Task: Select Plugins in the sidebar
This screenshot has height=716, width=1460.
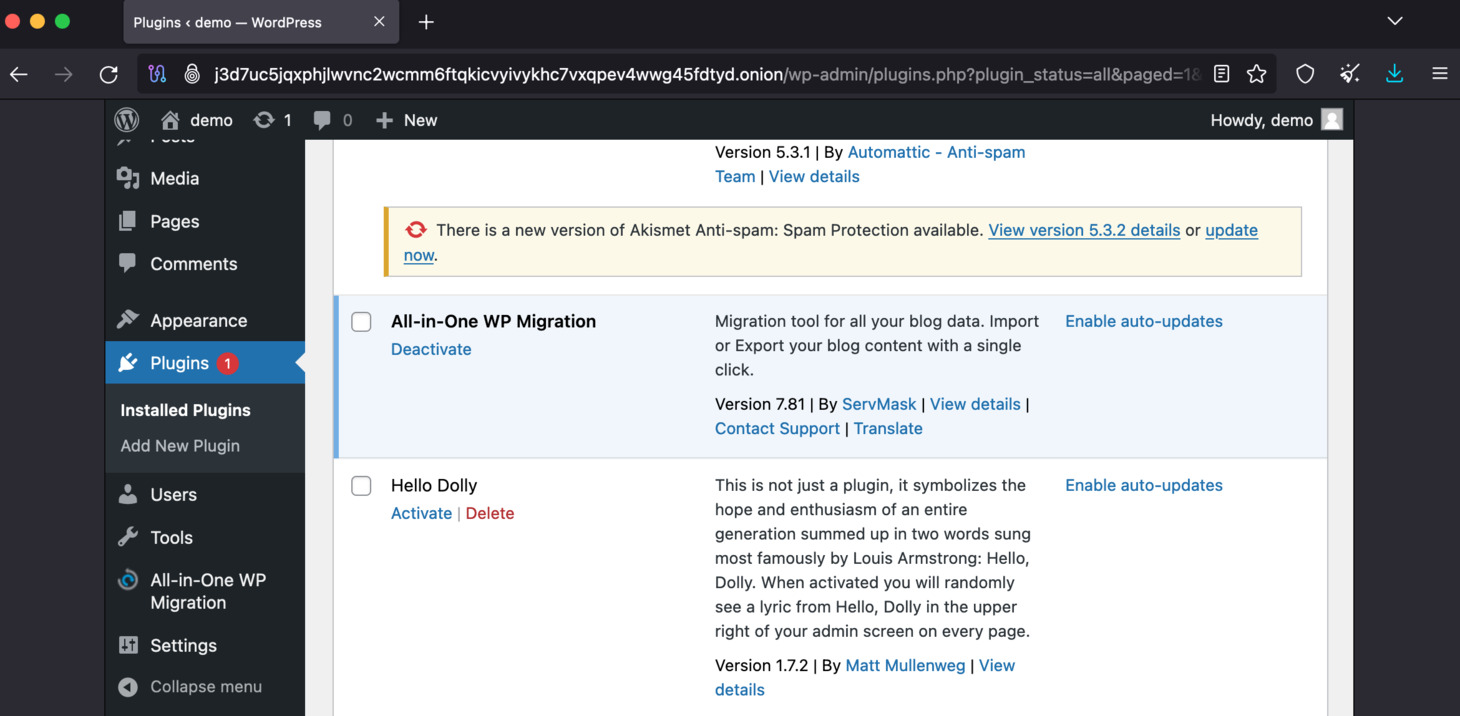Action: click(205, 363)
